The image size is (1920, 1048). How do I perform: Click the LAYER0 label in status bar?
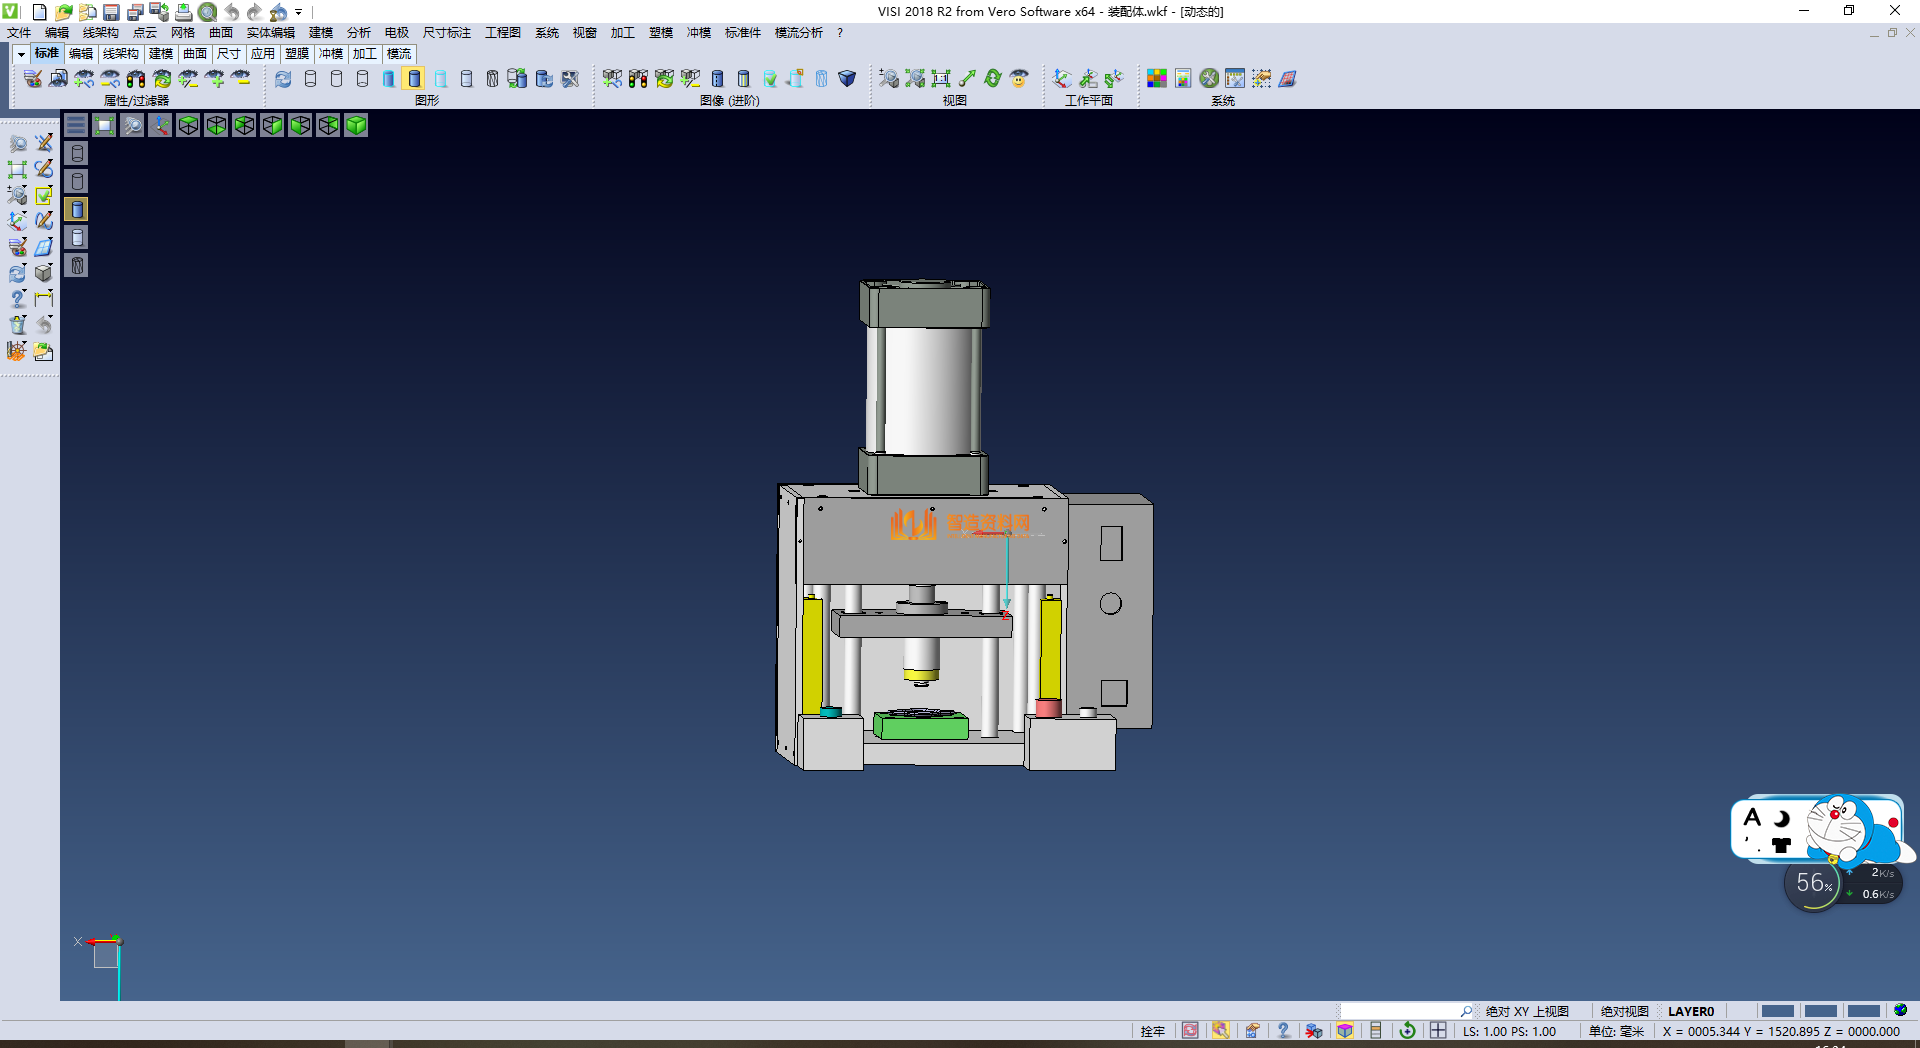[x=1690, y=1012]
